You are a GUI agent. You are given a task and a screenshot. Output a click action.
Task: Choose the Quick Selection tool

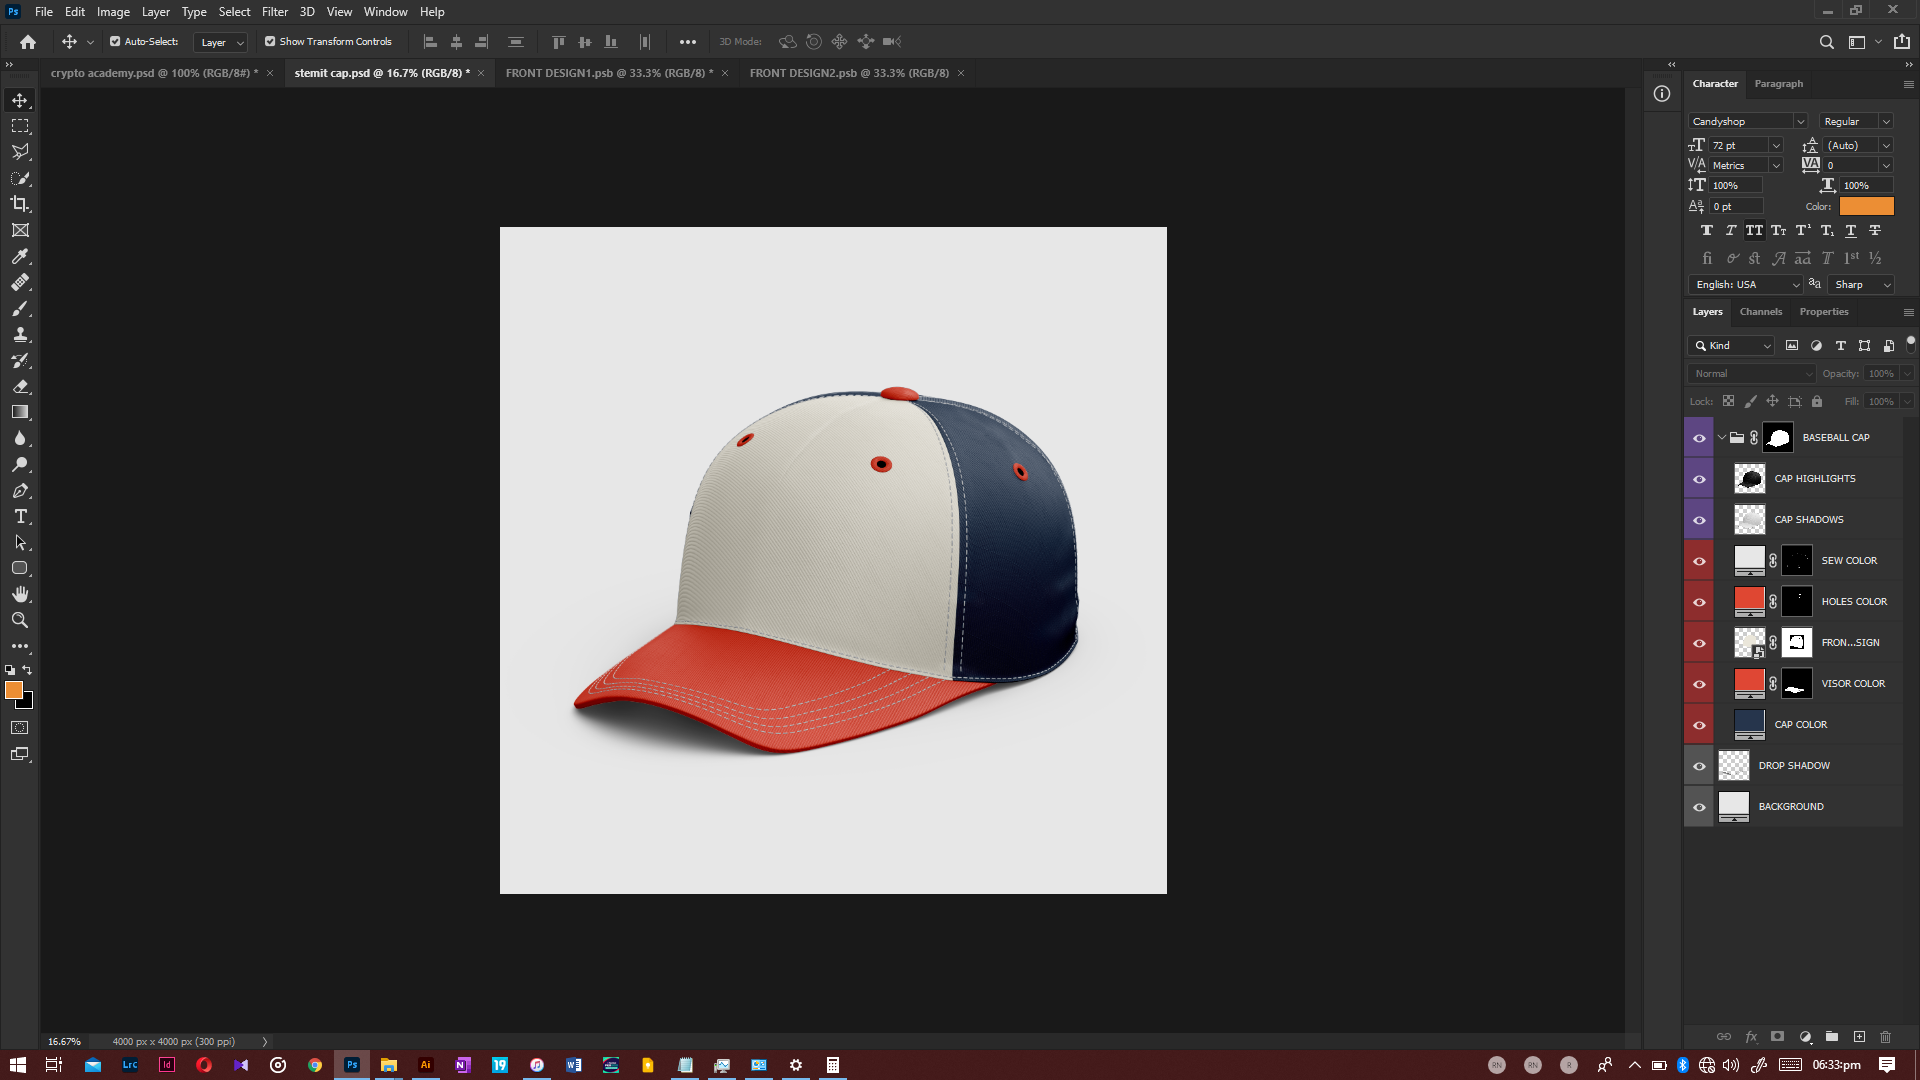click(x=20, y=178)
